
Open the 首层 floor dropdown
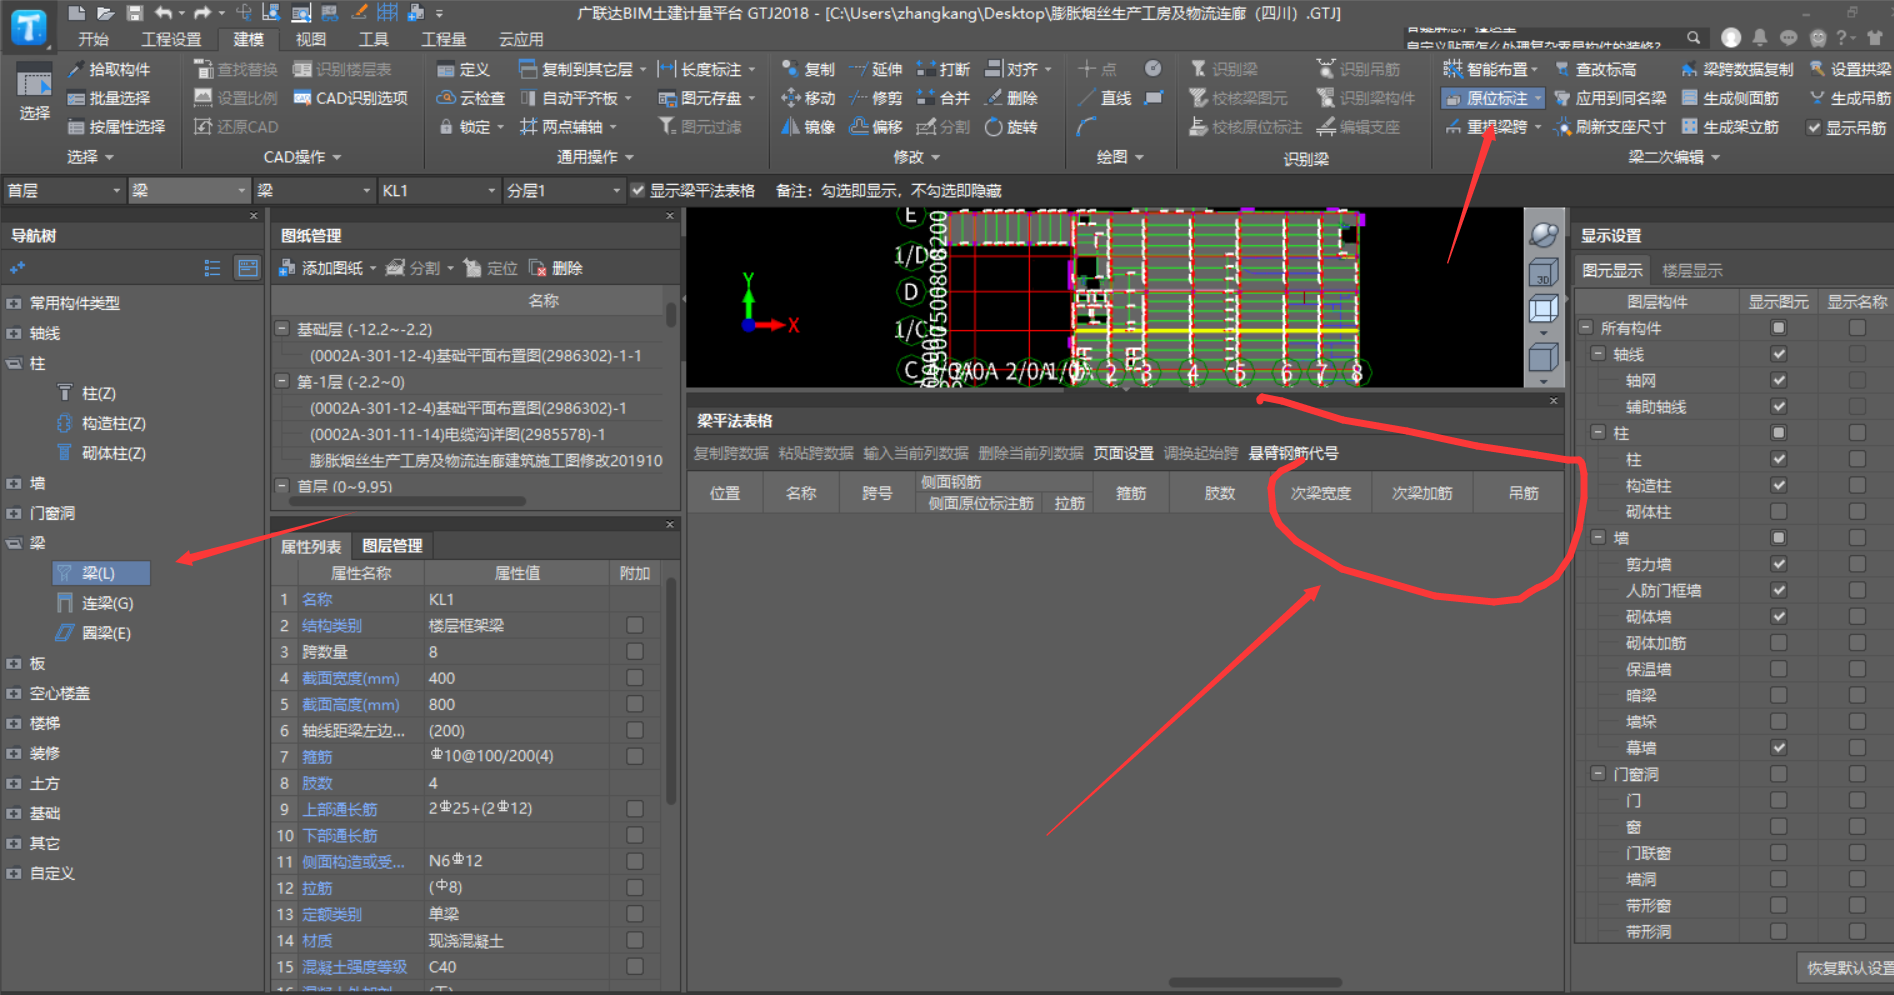(62, 190)
